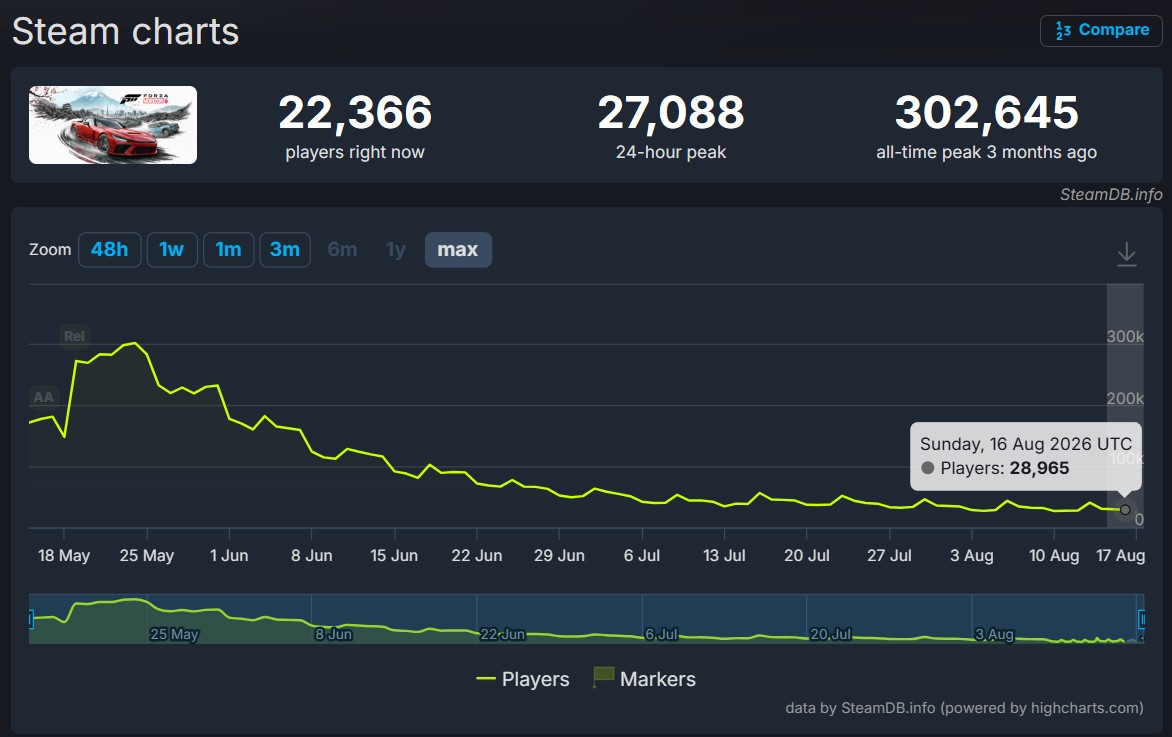Open the data by SteamDB.info highcharts credit
The image size is (1172, 737).
click(x=964, y=708)
